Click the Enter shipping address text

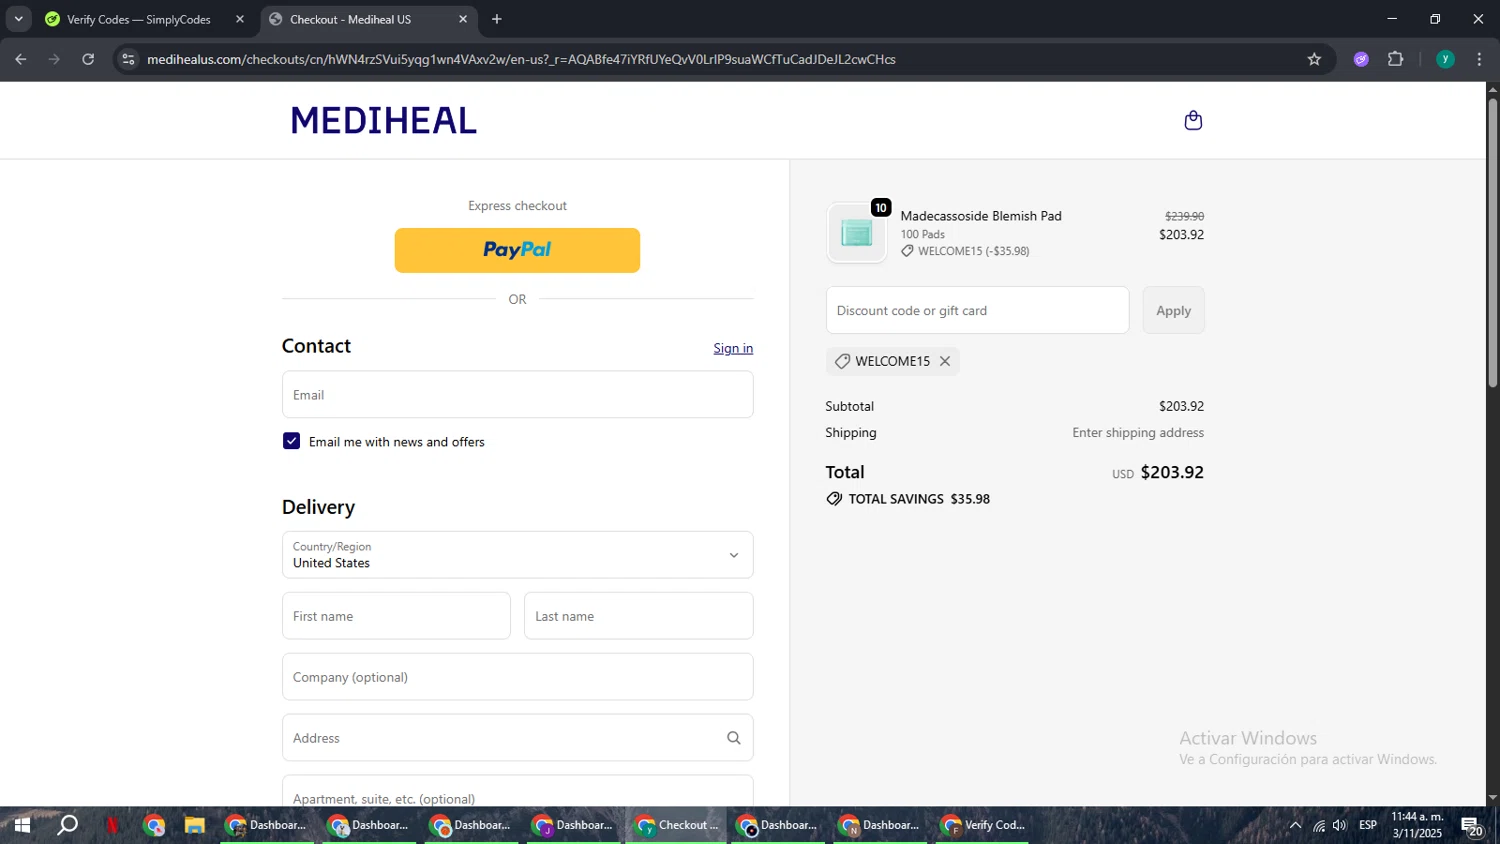pyautogui.click(x=1138, y=433)
